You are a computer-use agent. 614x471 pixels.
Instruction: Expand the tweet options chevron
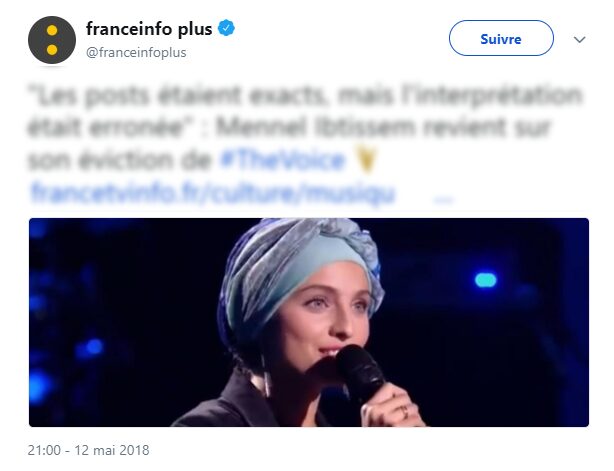click(x=579, y=39)
